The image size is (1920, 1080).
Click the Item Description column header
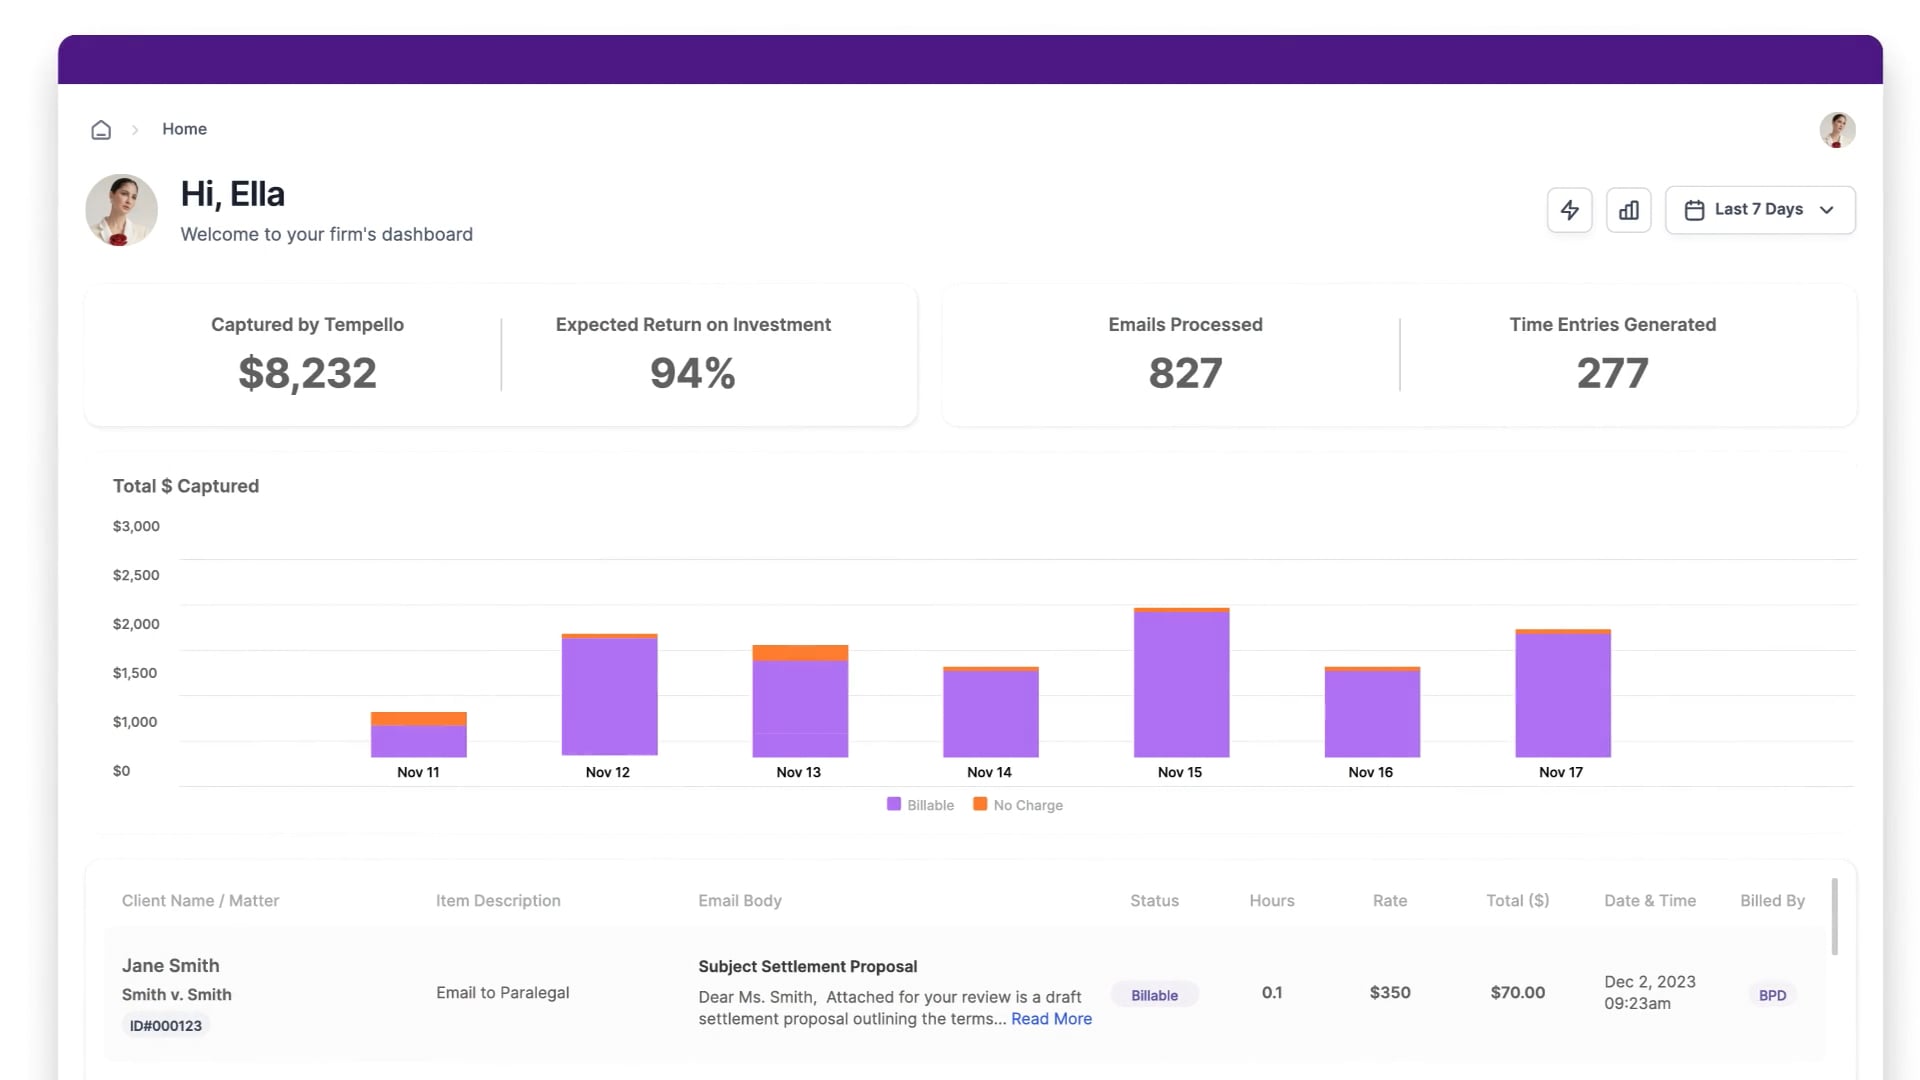point(498,900)
